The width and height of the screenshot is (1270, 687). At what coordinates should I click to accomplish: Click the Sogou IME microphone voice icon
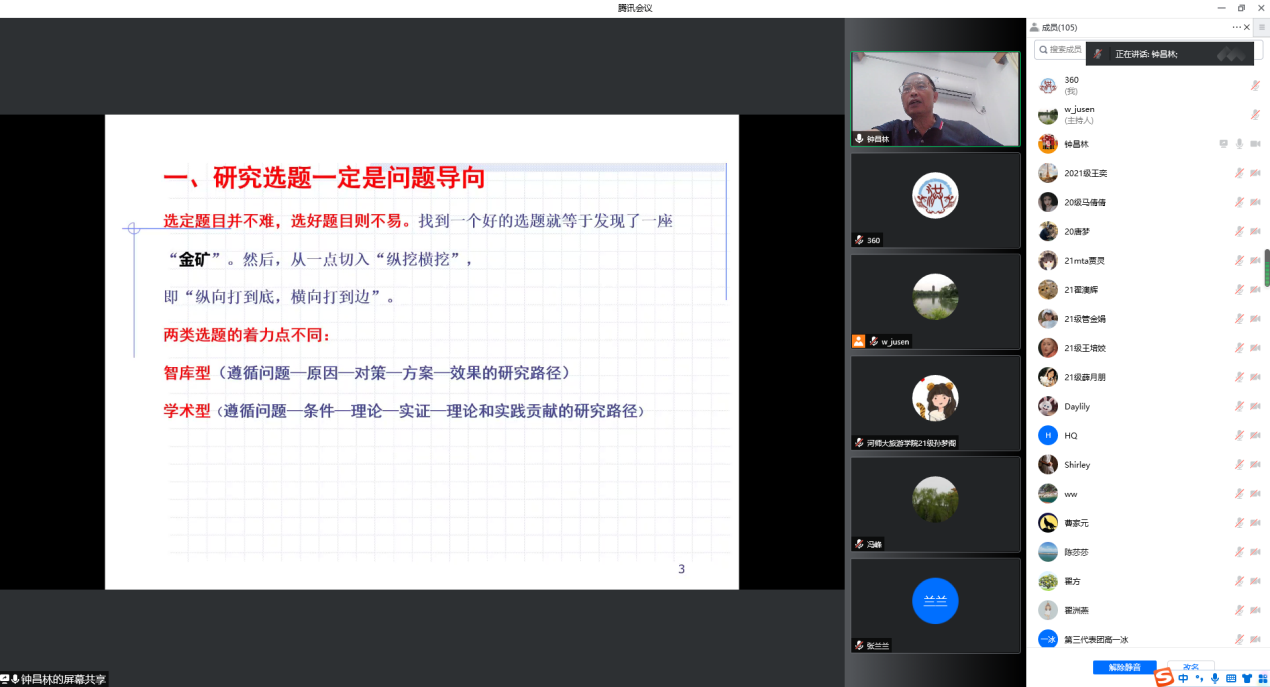click(1214, 678)
